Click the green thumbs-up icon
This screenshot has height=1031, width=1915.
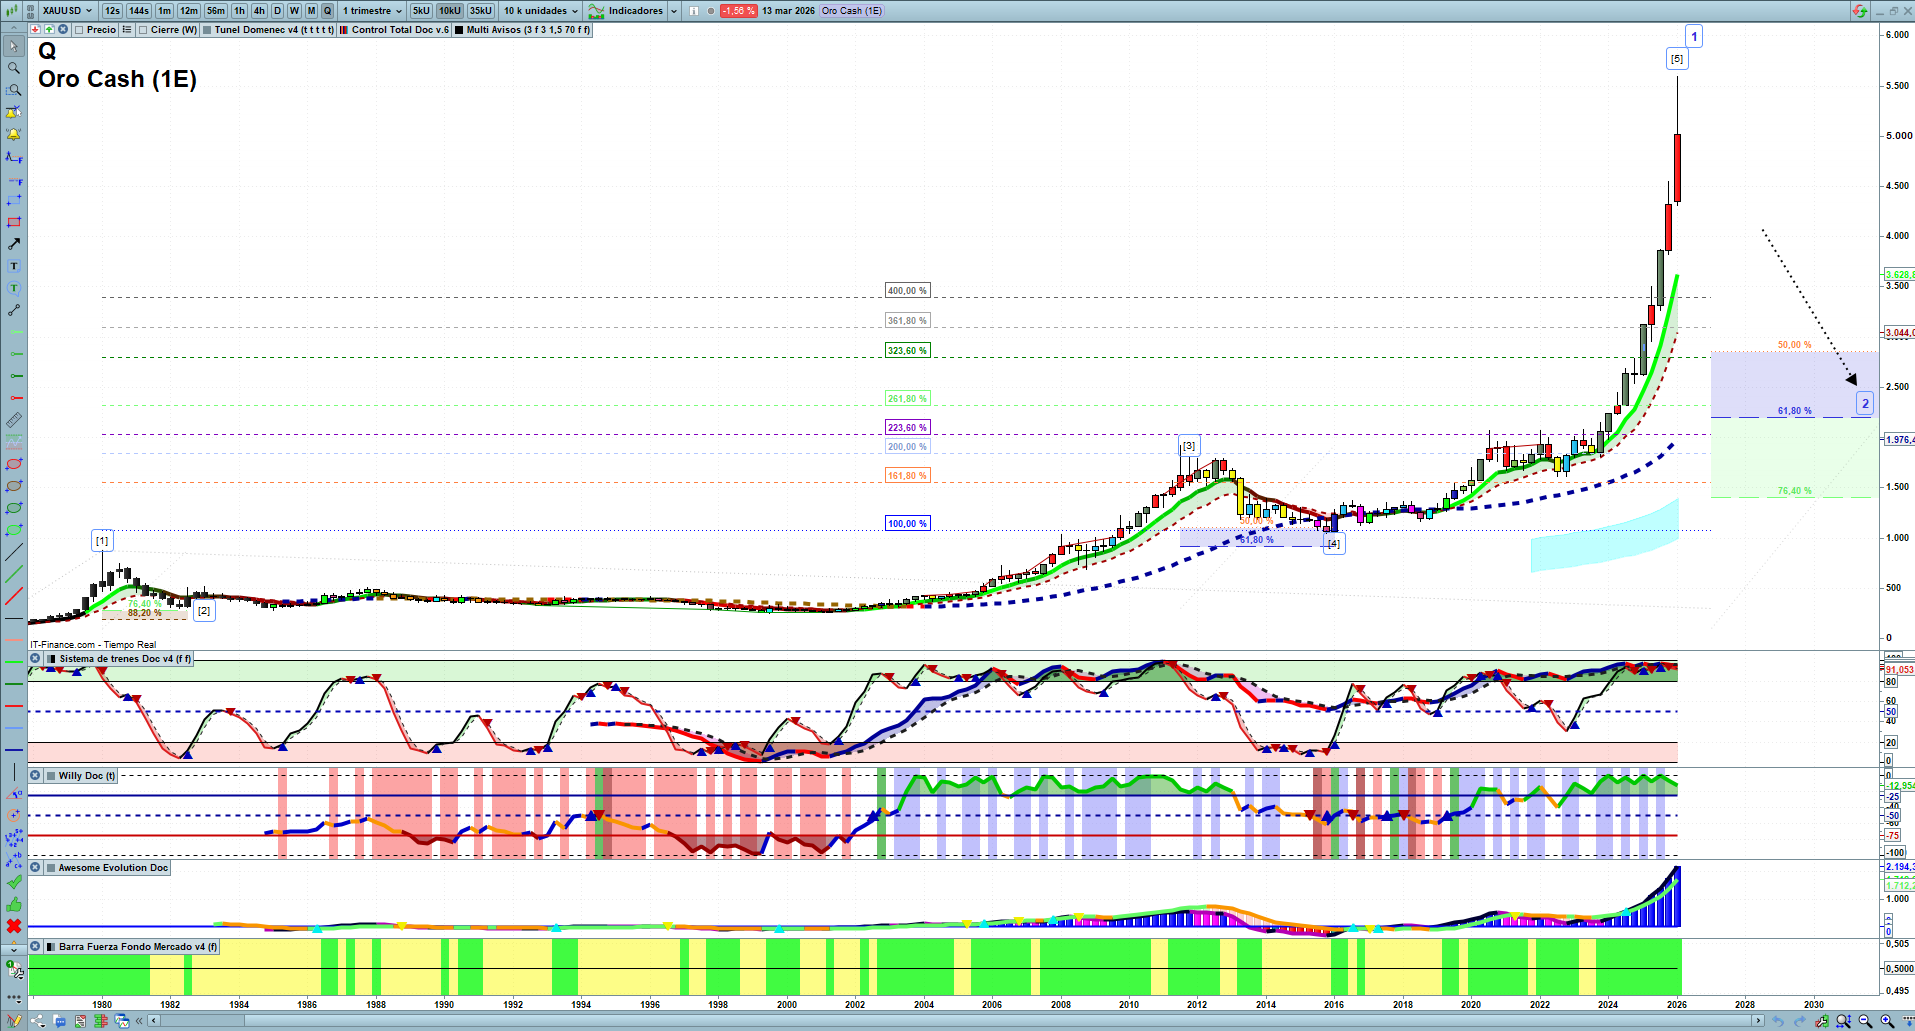(x=14, y=904)
